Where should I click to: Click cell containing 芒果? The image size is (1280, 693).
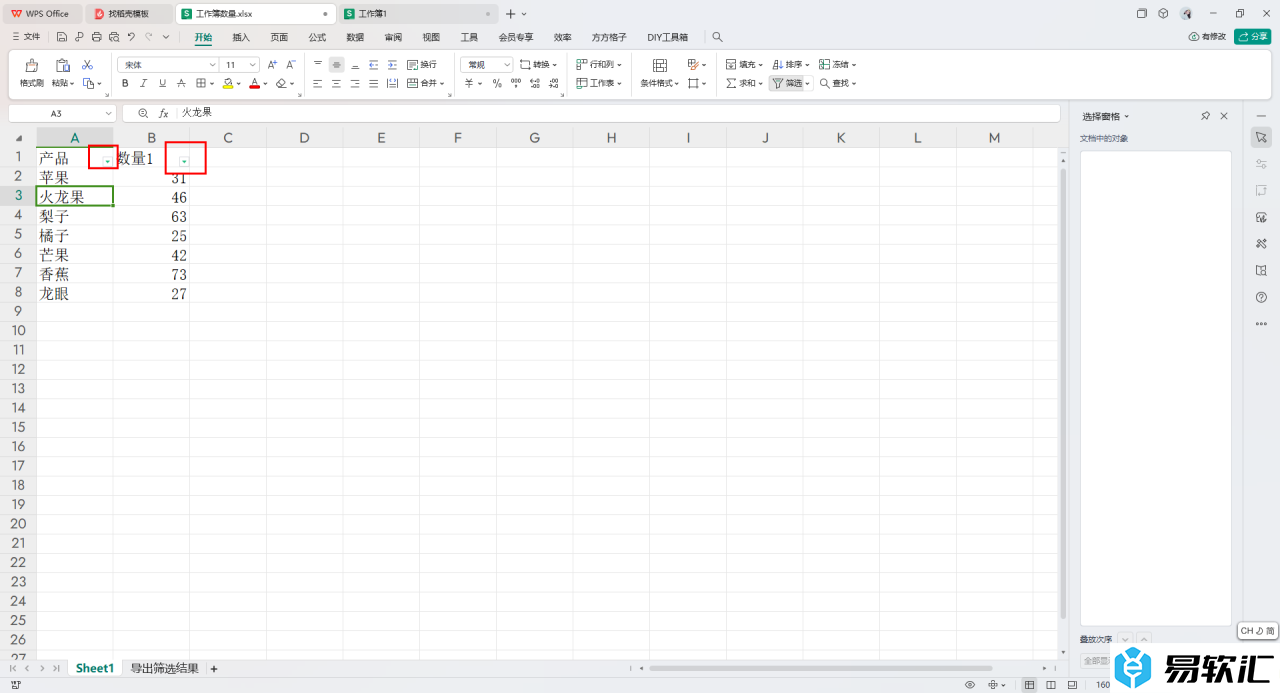(x=74, y=255)
